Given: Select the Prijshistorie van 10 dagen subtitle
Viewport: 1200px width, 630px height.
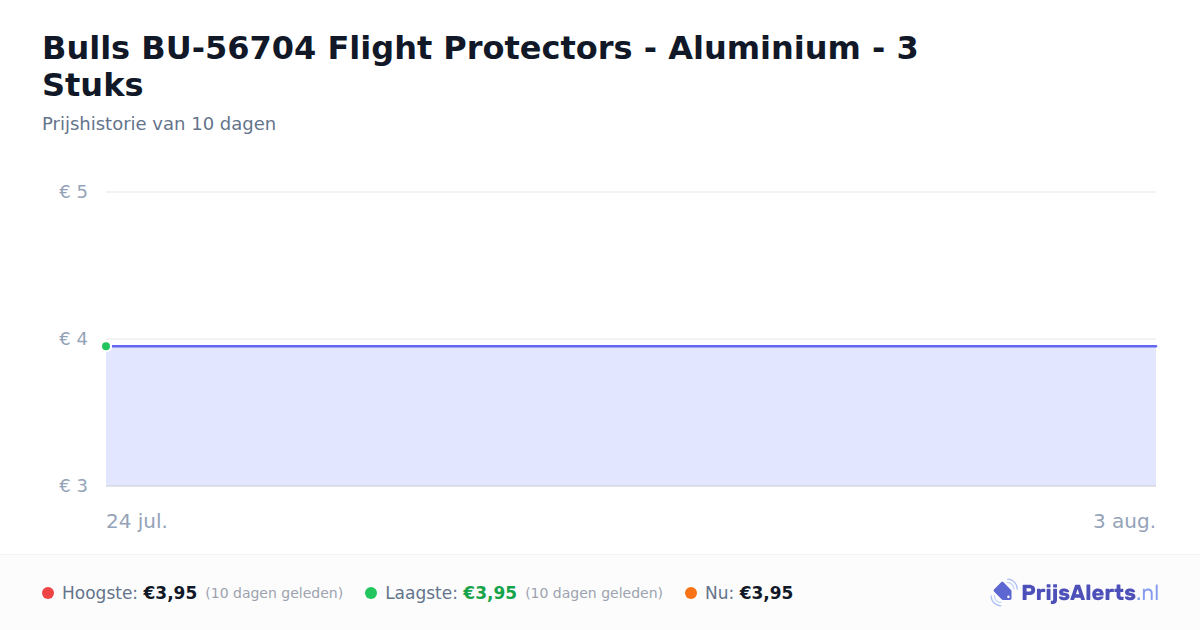Looking at the screenshot, I should pyautogui.click(x=159, y=124).
